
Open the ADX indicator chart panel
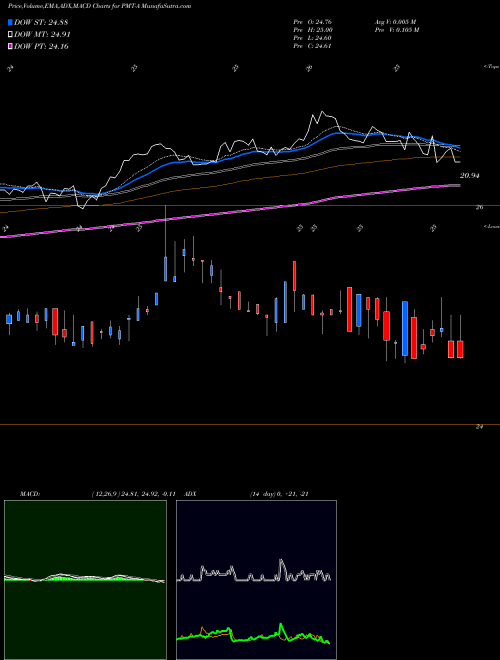256,580
